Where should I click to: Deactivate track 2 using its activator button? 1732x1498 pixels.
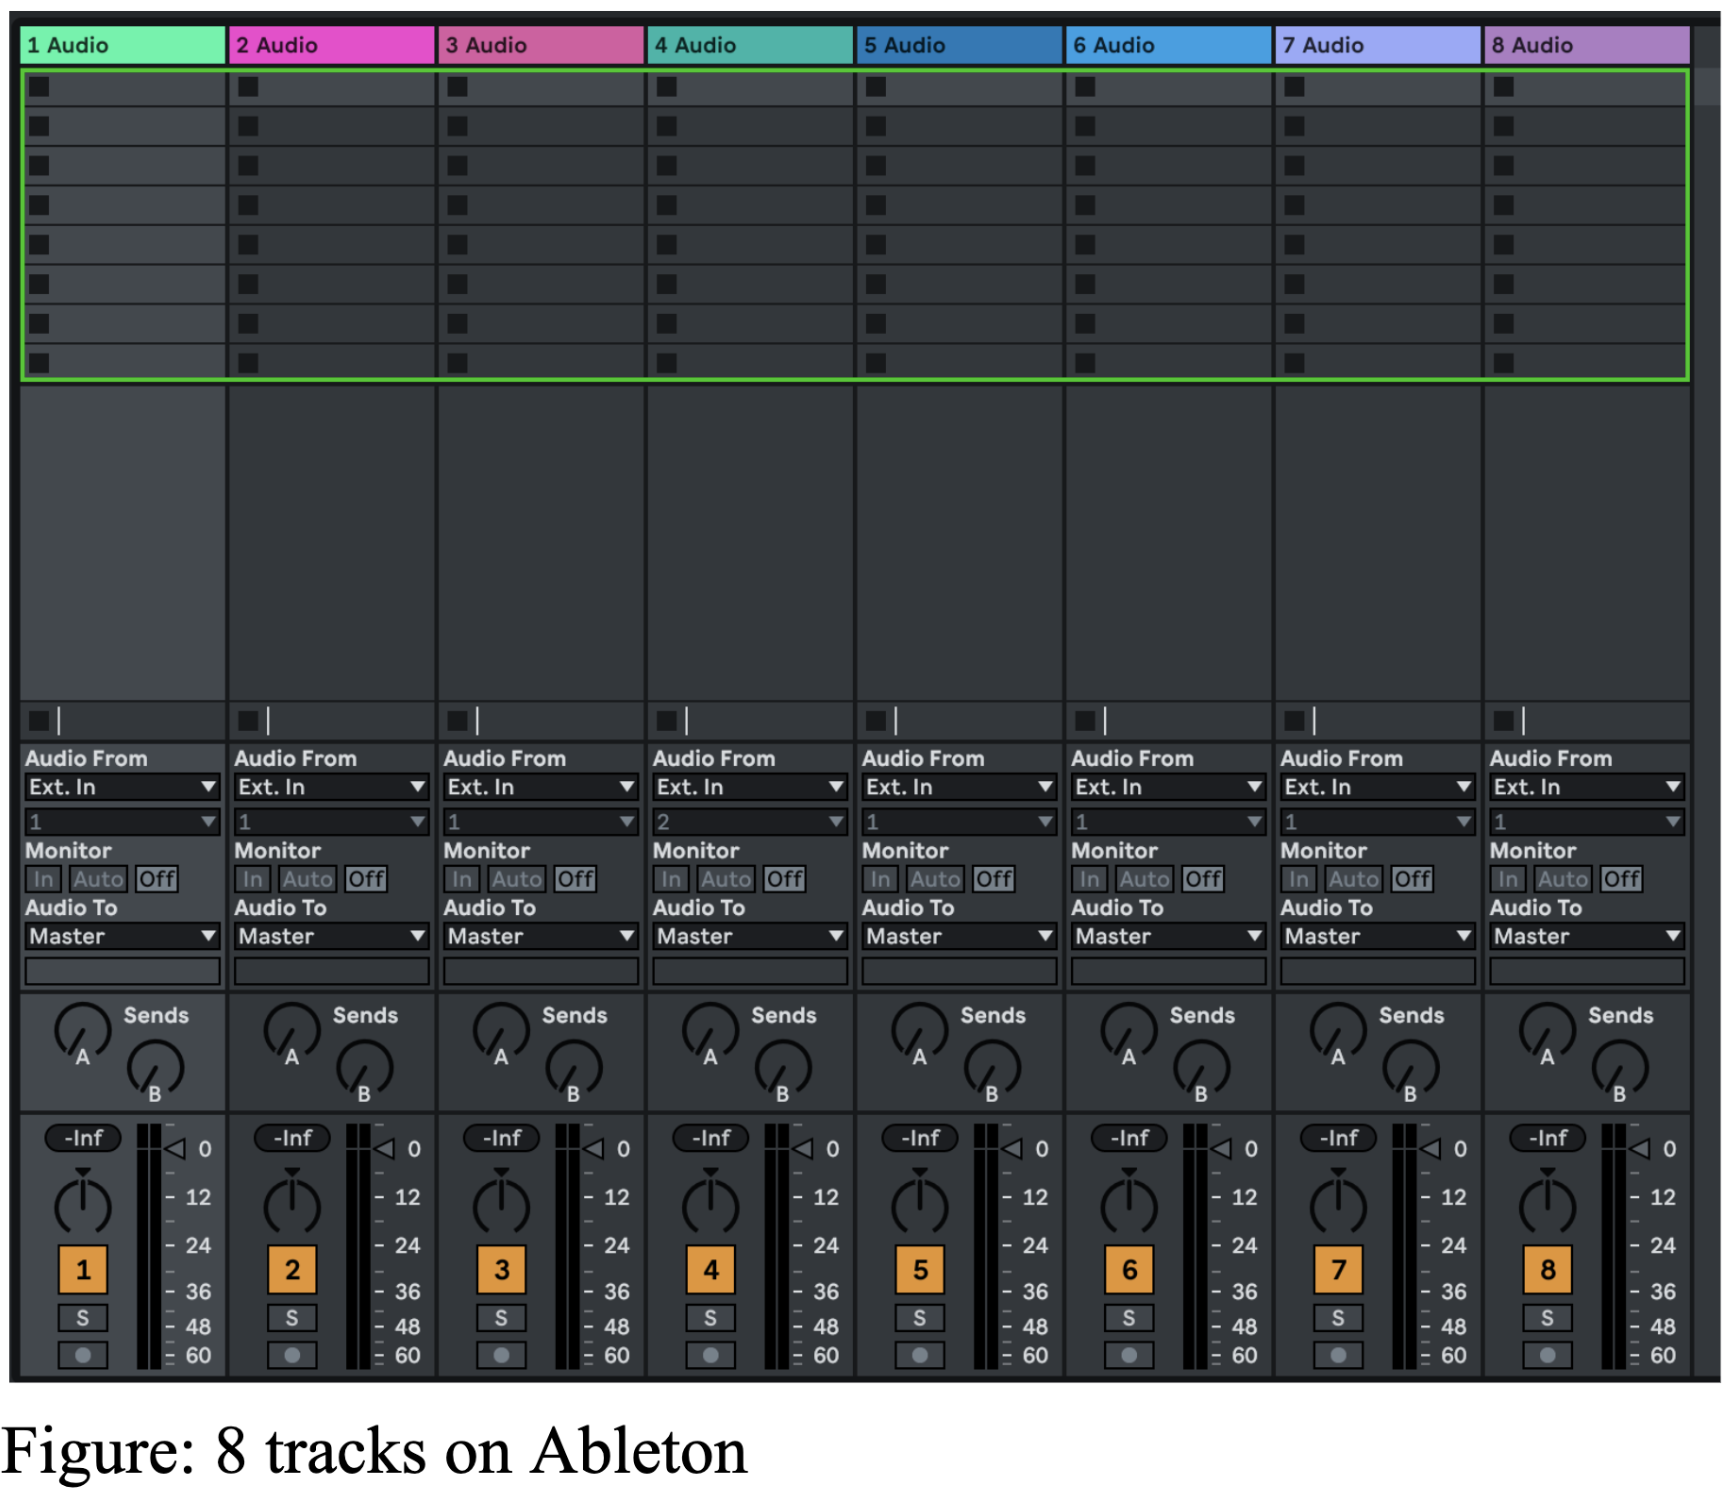click(291, 1270)
